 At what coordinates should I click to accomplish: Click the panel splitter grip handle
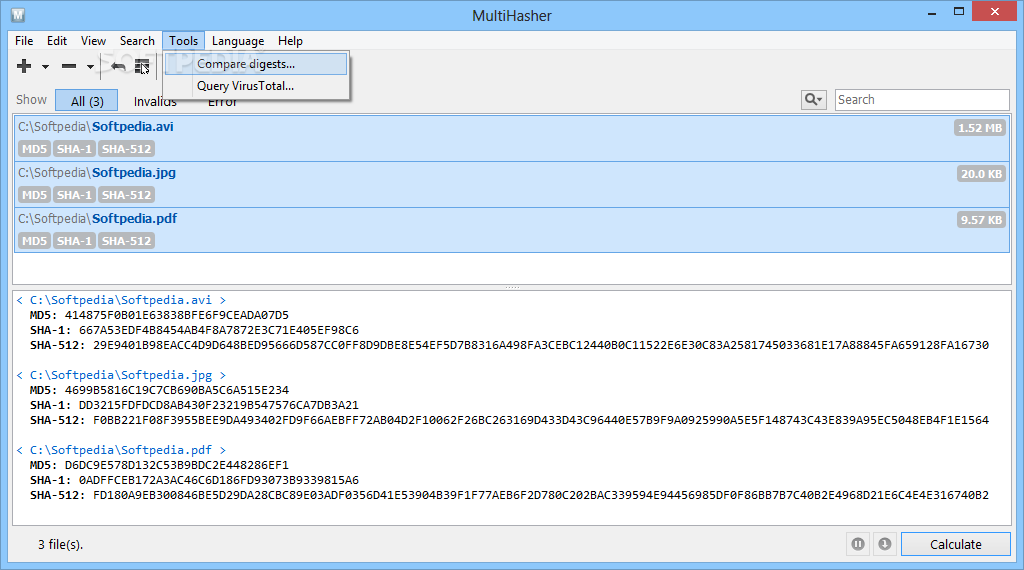(512, 287)
